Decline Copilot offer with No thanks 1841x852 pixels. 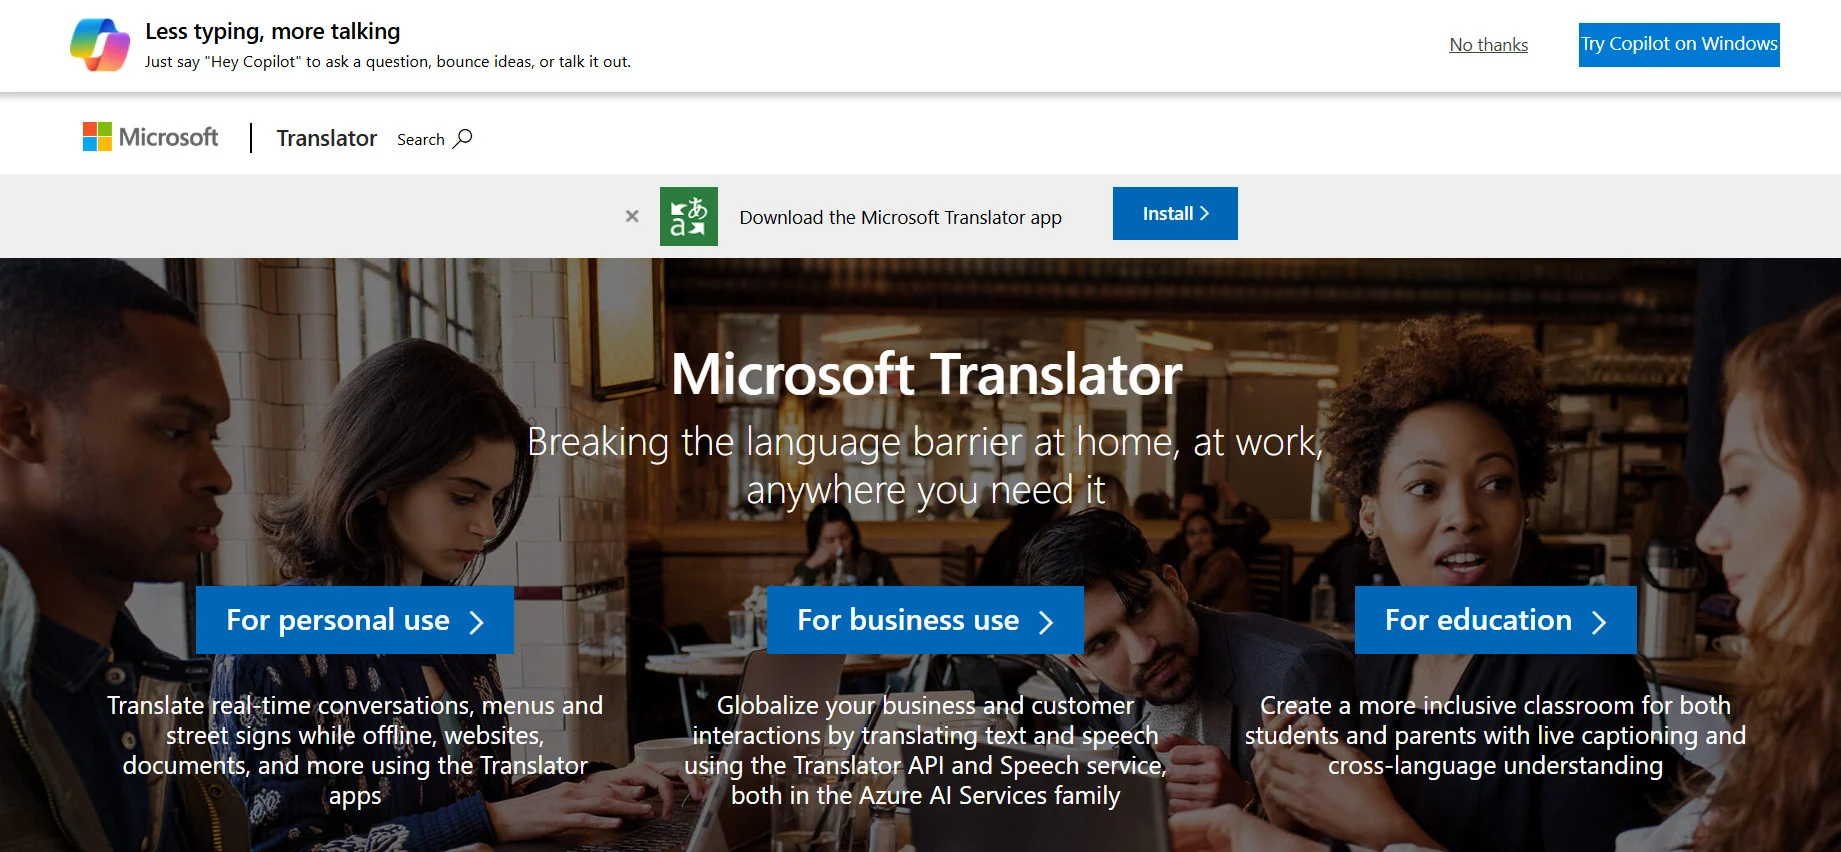pos(1488,45)
